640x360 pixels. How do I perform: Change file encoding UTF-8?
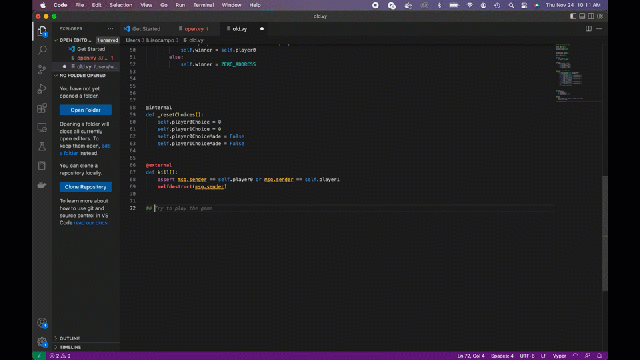527,356
